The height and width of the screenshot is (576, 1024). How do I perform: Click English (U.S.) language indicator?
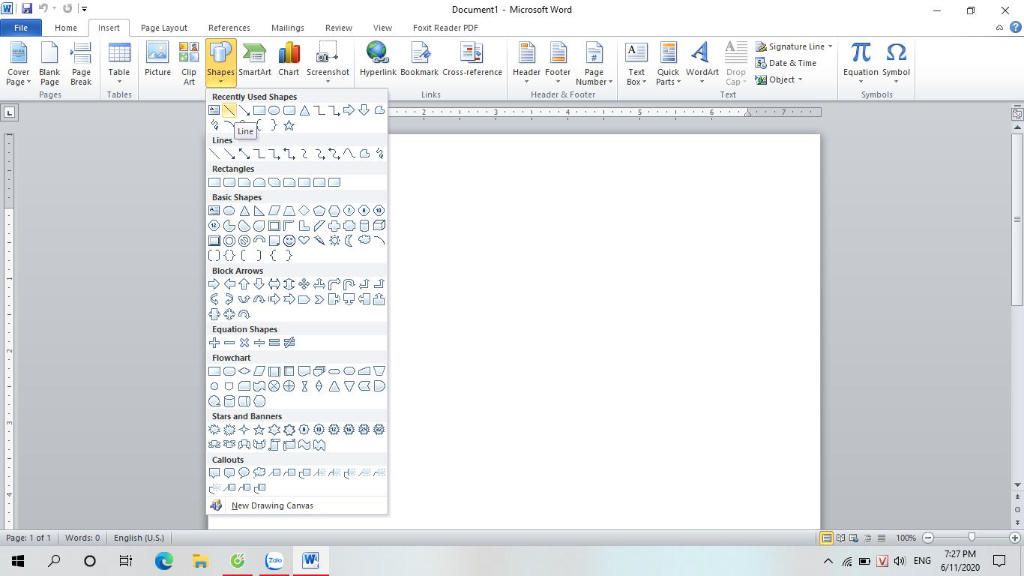pyautogui.click(x=139, y=538)
